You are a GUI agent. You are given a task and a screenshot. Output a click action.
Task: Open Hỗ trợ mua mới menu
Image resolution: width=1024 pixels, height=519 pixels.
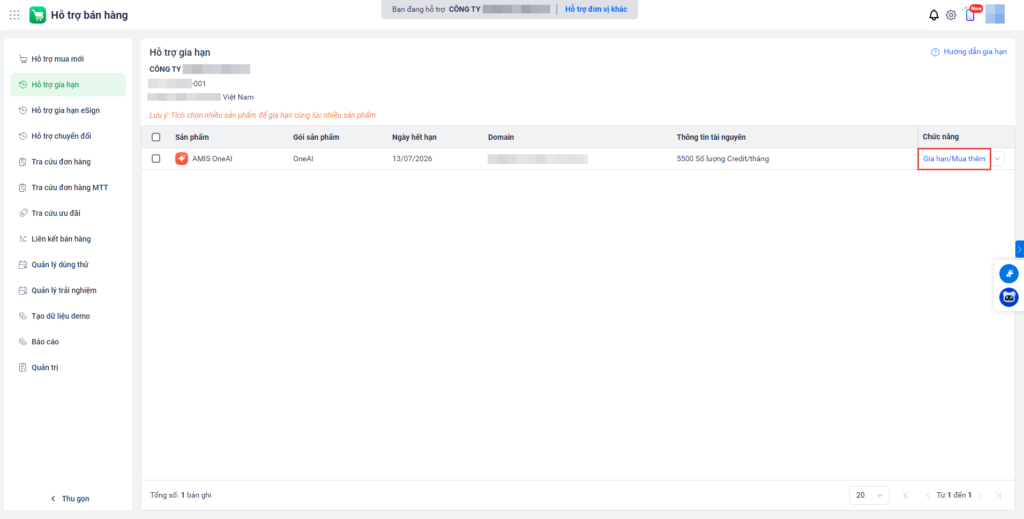[68, 59]
